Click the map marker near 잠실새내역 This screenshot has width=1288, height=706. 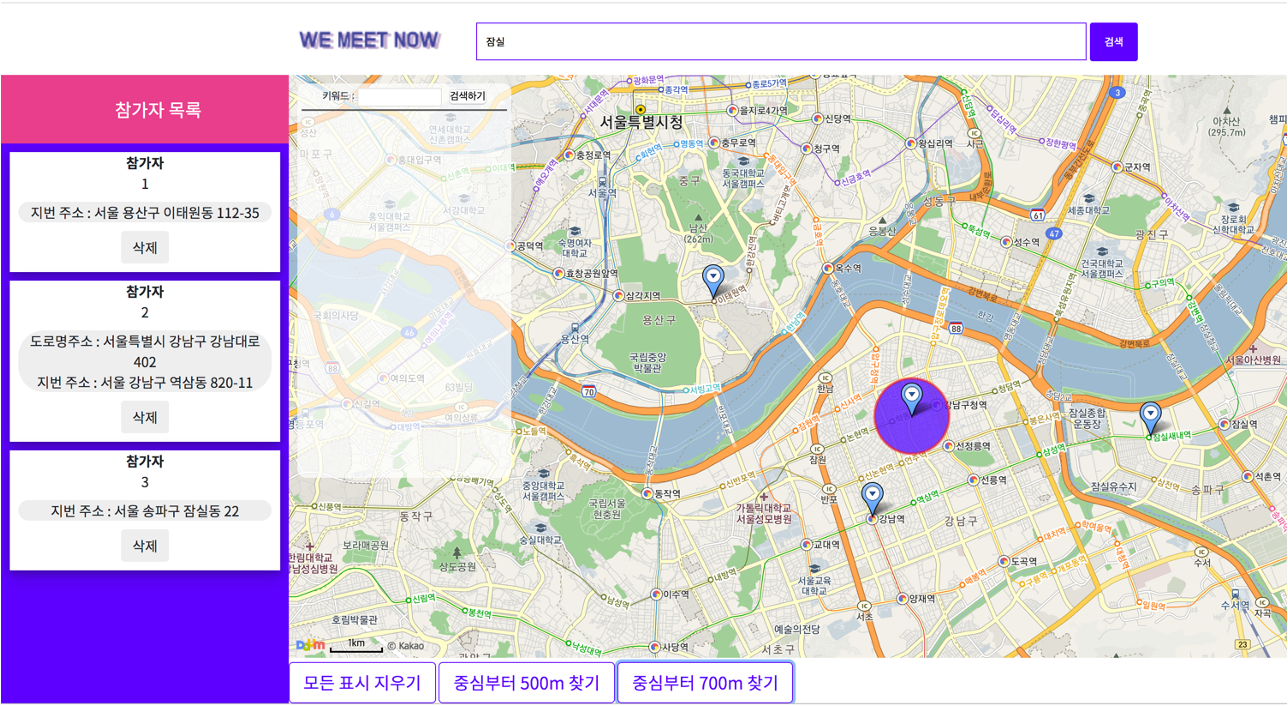[1151, 418]
